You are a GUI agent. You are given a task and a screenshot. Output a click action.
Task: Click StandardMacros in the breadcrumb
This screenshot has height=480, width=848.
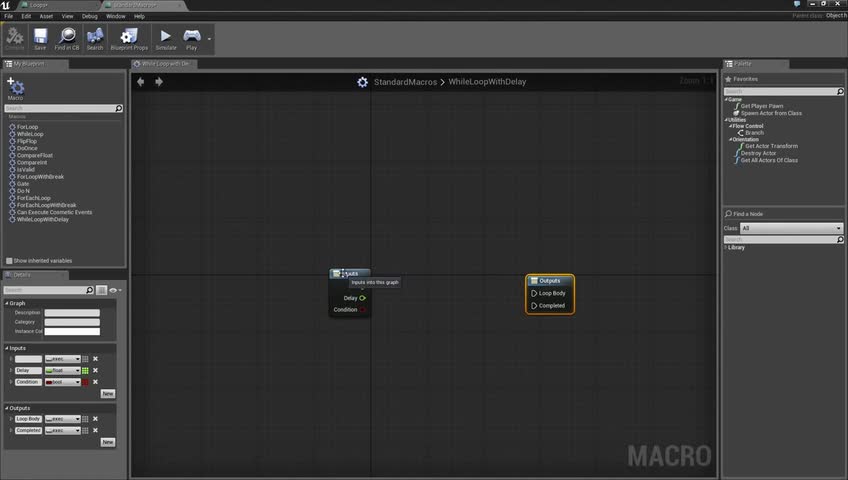(405, 82)
